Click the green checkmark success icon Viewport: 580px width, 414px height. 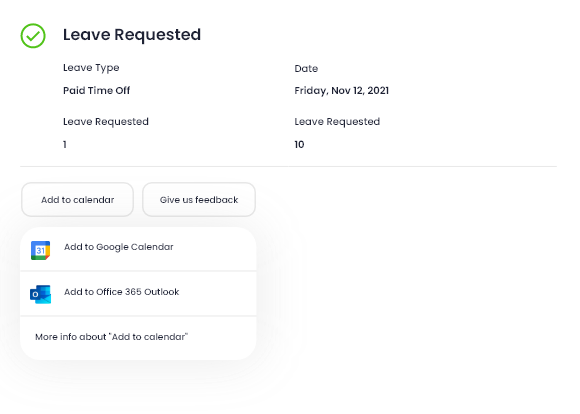coord(33,36)
